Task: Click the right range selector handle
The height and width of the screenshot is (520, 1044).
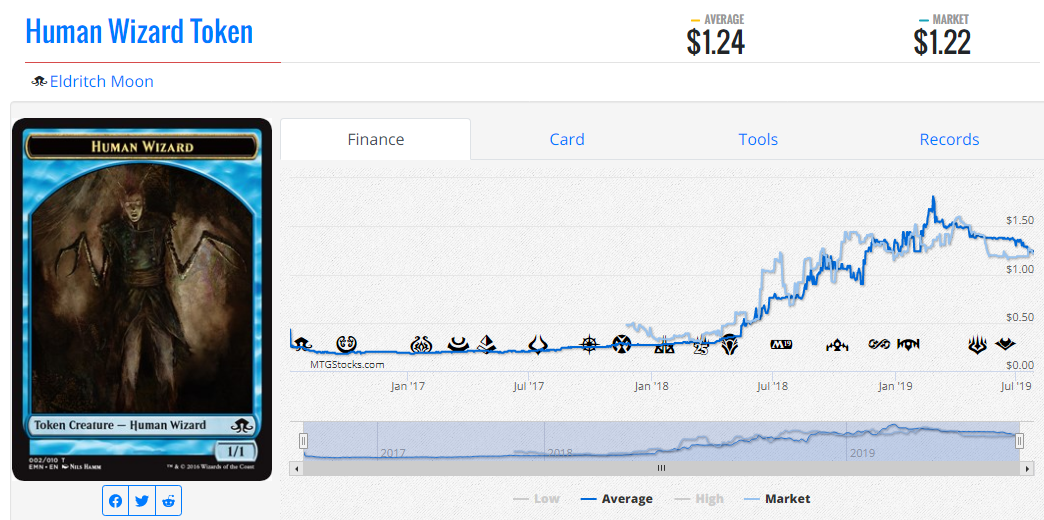Action: pyautogui.click(x=1019, y=441)
